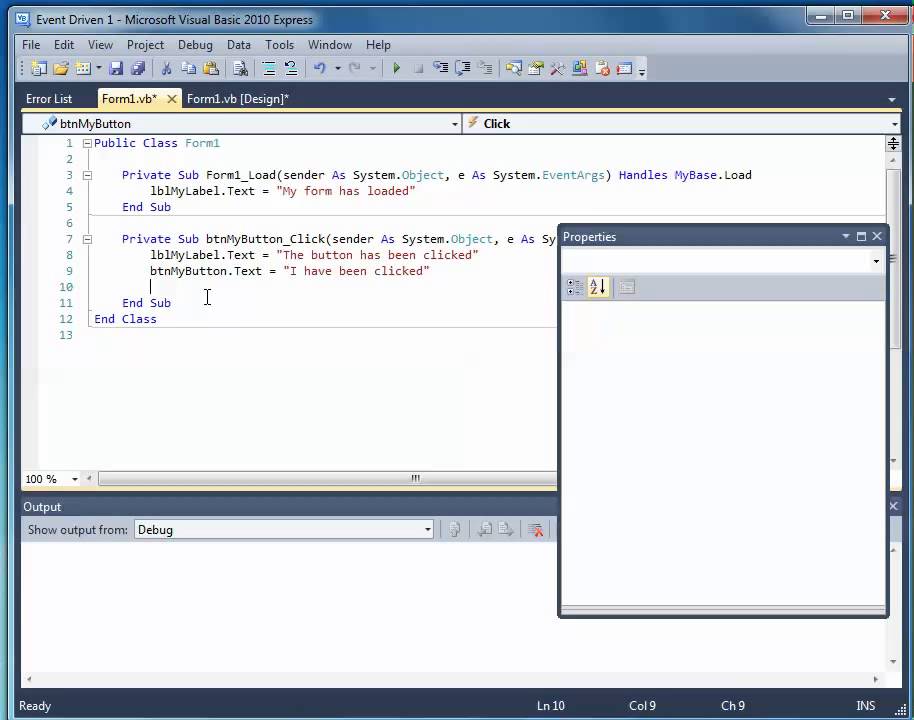Click the code editor split bar handle

[x=893, y=143]
